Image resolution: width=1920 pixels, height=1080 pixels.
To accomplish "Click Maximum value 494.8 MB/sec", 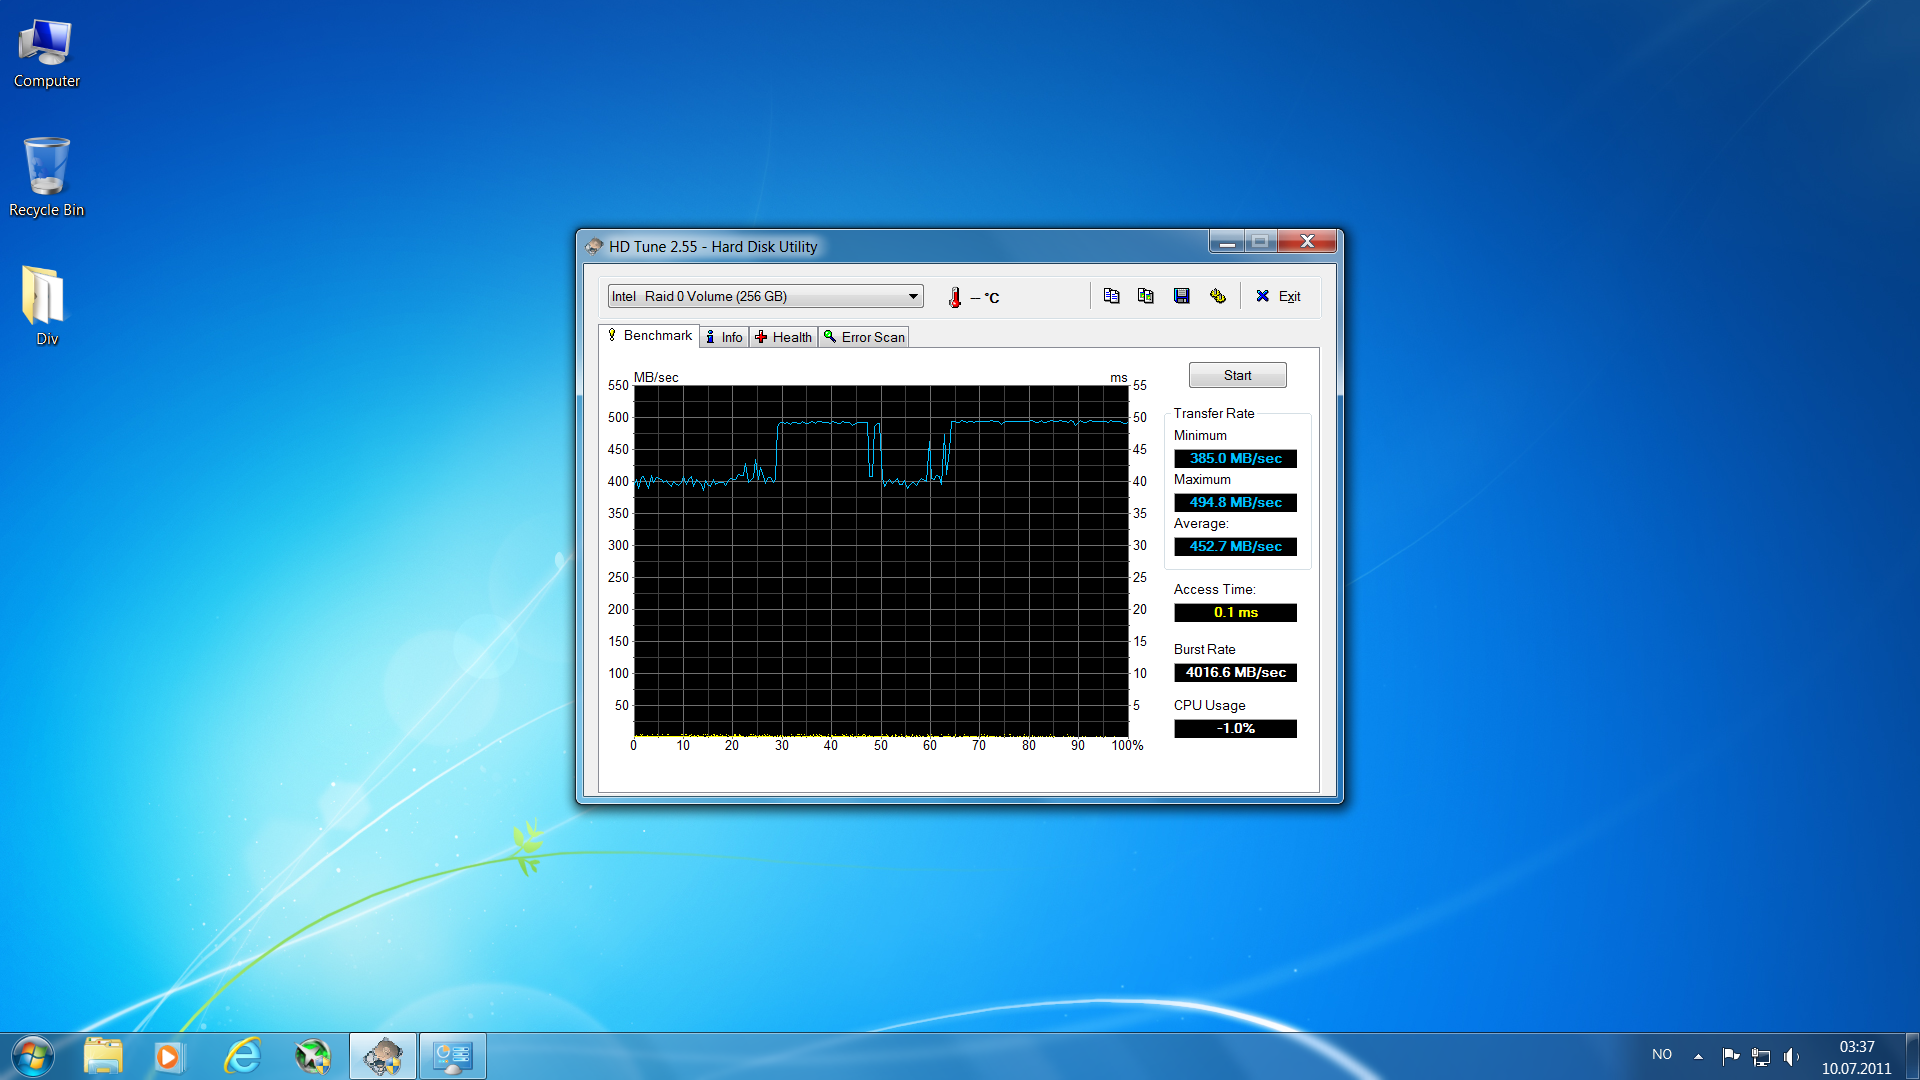I will tap(1235, 503).
